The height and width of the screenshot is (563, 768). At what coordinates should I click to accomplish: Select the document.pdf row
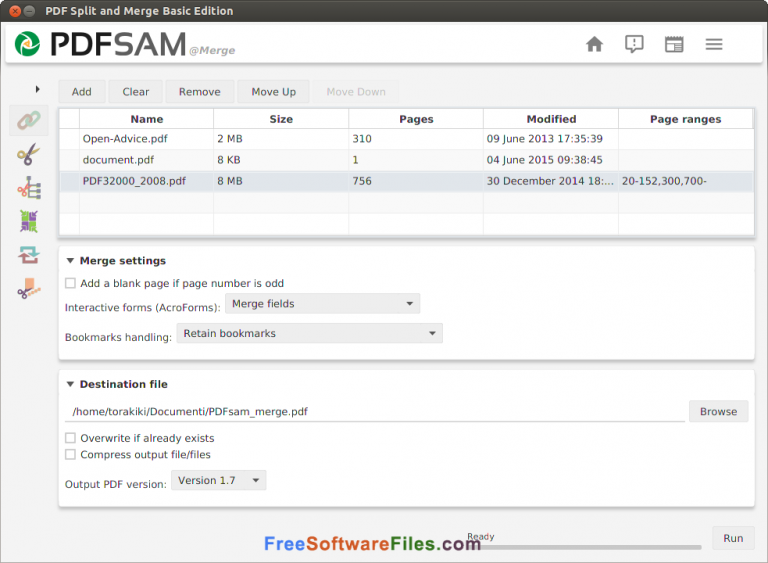[406, 160]
